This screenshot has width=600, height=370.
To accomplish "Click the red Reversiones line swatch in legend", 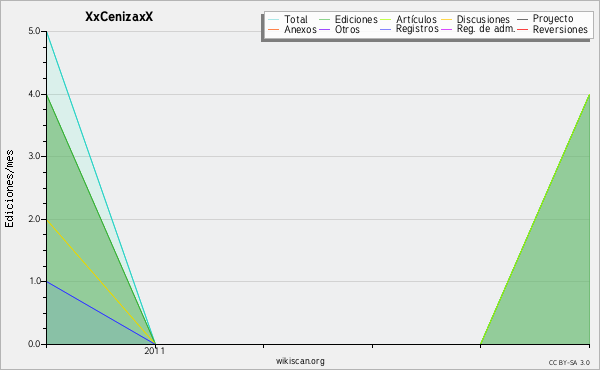I will click(x=522, y=29).
